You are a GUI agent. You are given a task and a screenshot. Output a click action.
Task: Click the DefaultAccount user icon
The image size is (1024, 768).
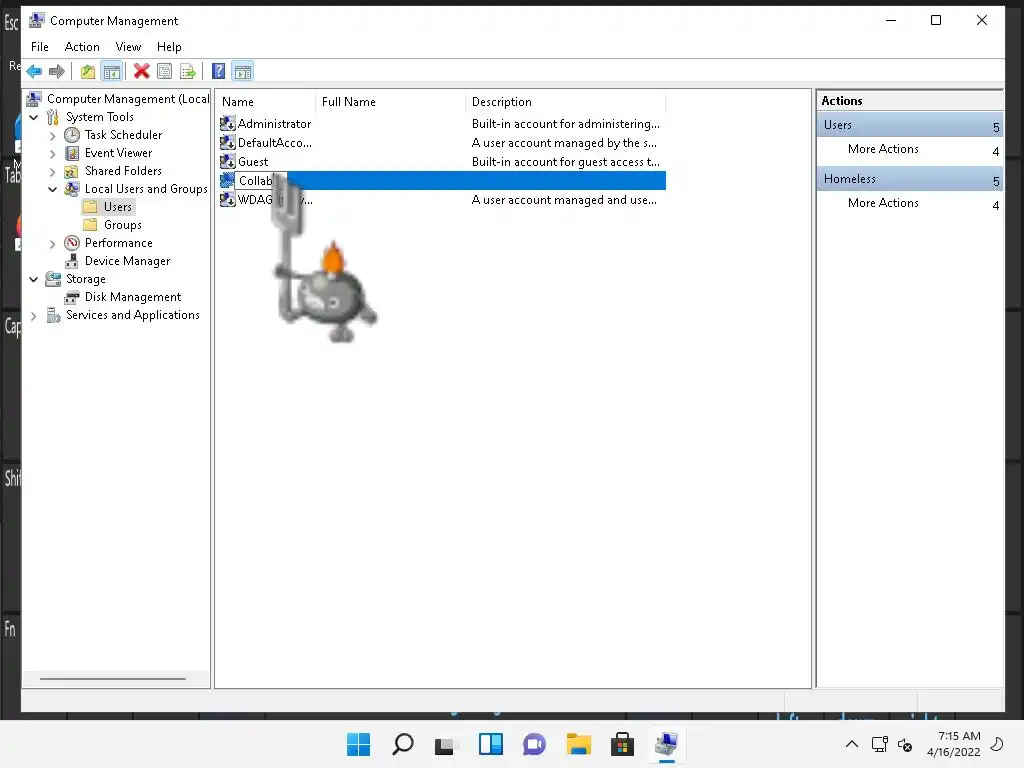tap(227, 142)
